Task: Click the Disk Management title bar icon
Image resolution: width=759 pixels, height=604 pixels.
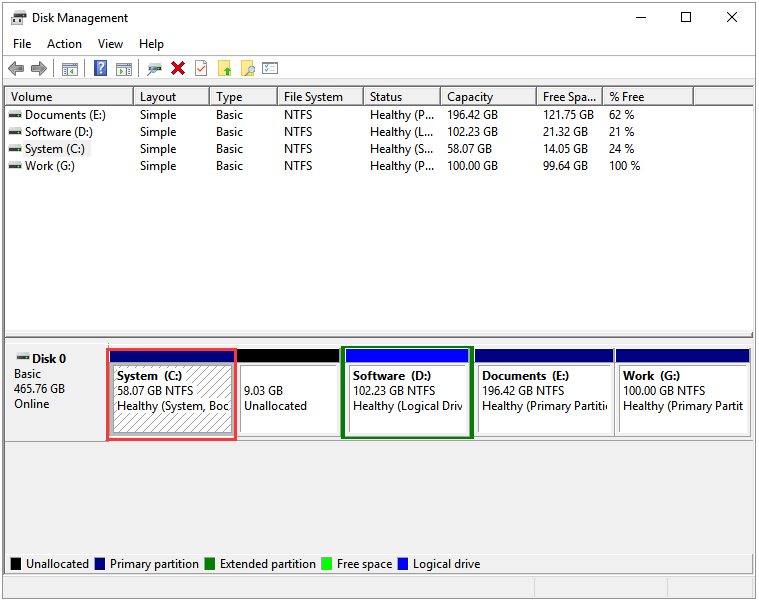Action: tap(18, 18)
